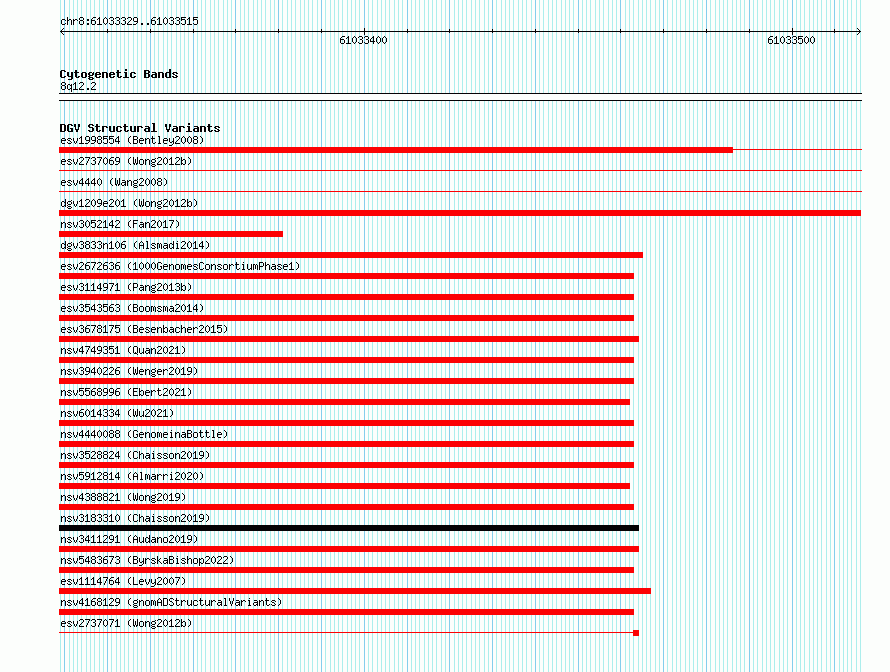Image resolution: width=890 pixels, height=672 pixels.
Task: Click esv2737071 (Wong2012b) label
Action: [x=126, y=623]
